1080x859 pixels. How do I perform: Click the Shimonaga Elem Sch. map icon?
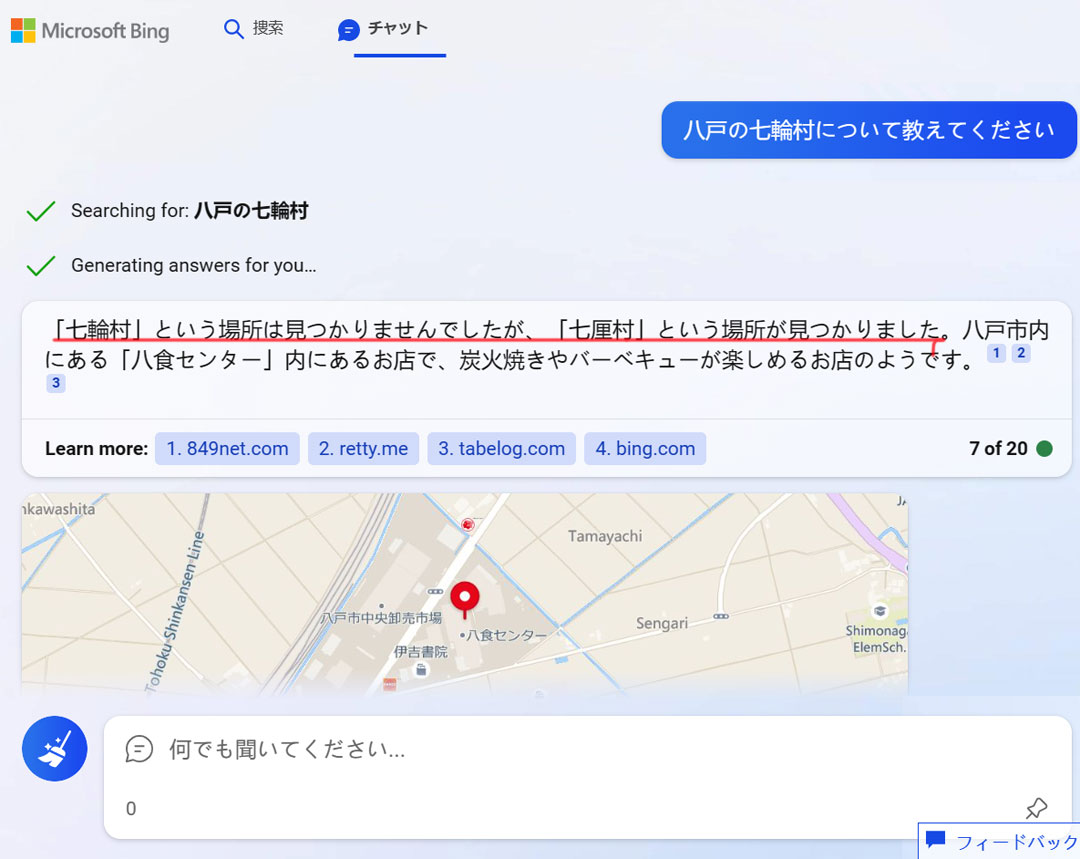[x=880, y=611]
